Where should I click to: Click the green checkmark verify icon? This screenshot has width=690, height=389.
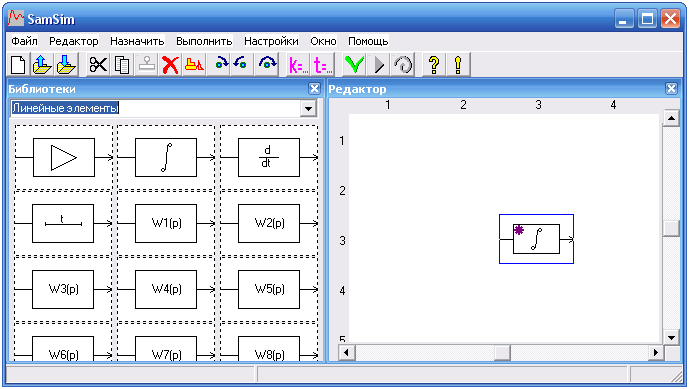click(354, 65)
